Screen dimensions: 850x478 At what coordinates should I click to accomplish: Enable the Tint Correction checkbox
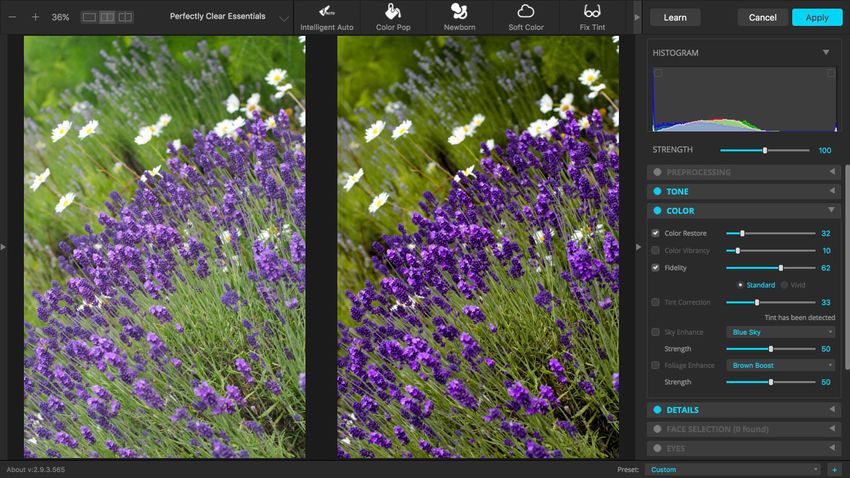tap(655, 302)
